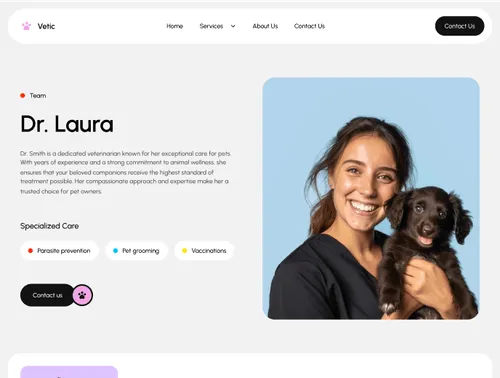
Task: Open the About Us page link
Action: click(265, 26)
